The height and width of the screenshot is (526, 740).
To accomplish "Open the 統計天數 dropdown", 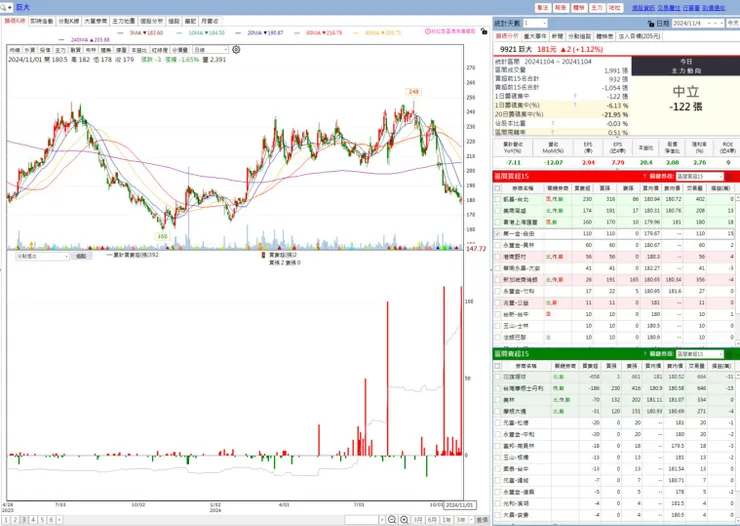I will pyautogui.click(x=535, y=23).
